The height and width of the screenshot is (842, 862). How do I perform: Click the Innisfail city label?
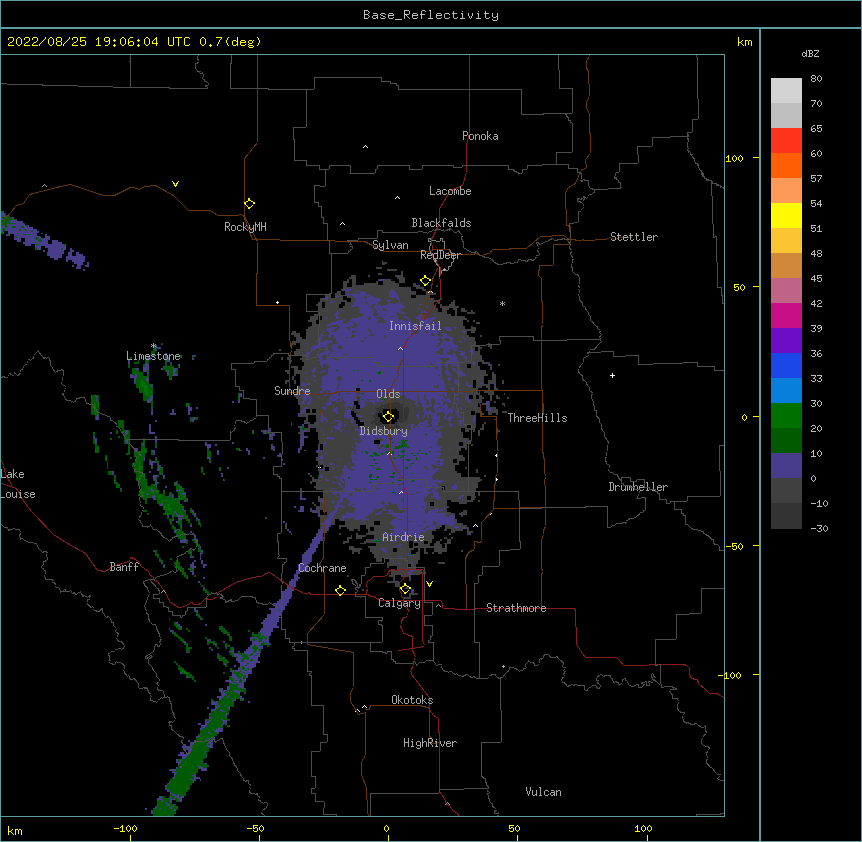click(x=415, y=326)
